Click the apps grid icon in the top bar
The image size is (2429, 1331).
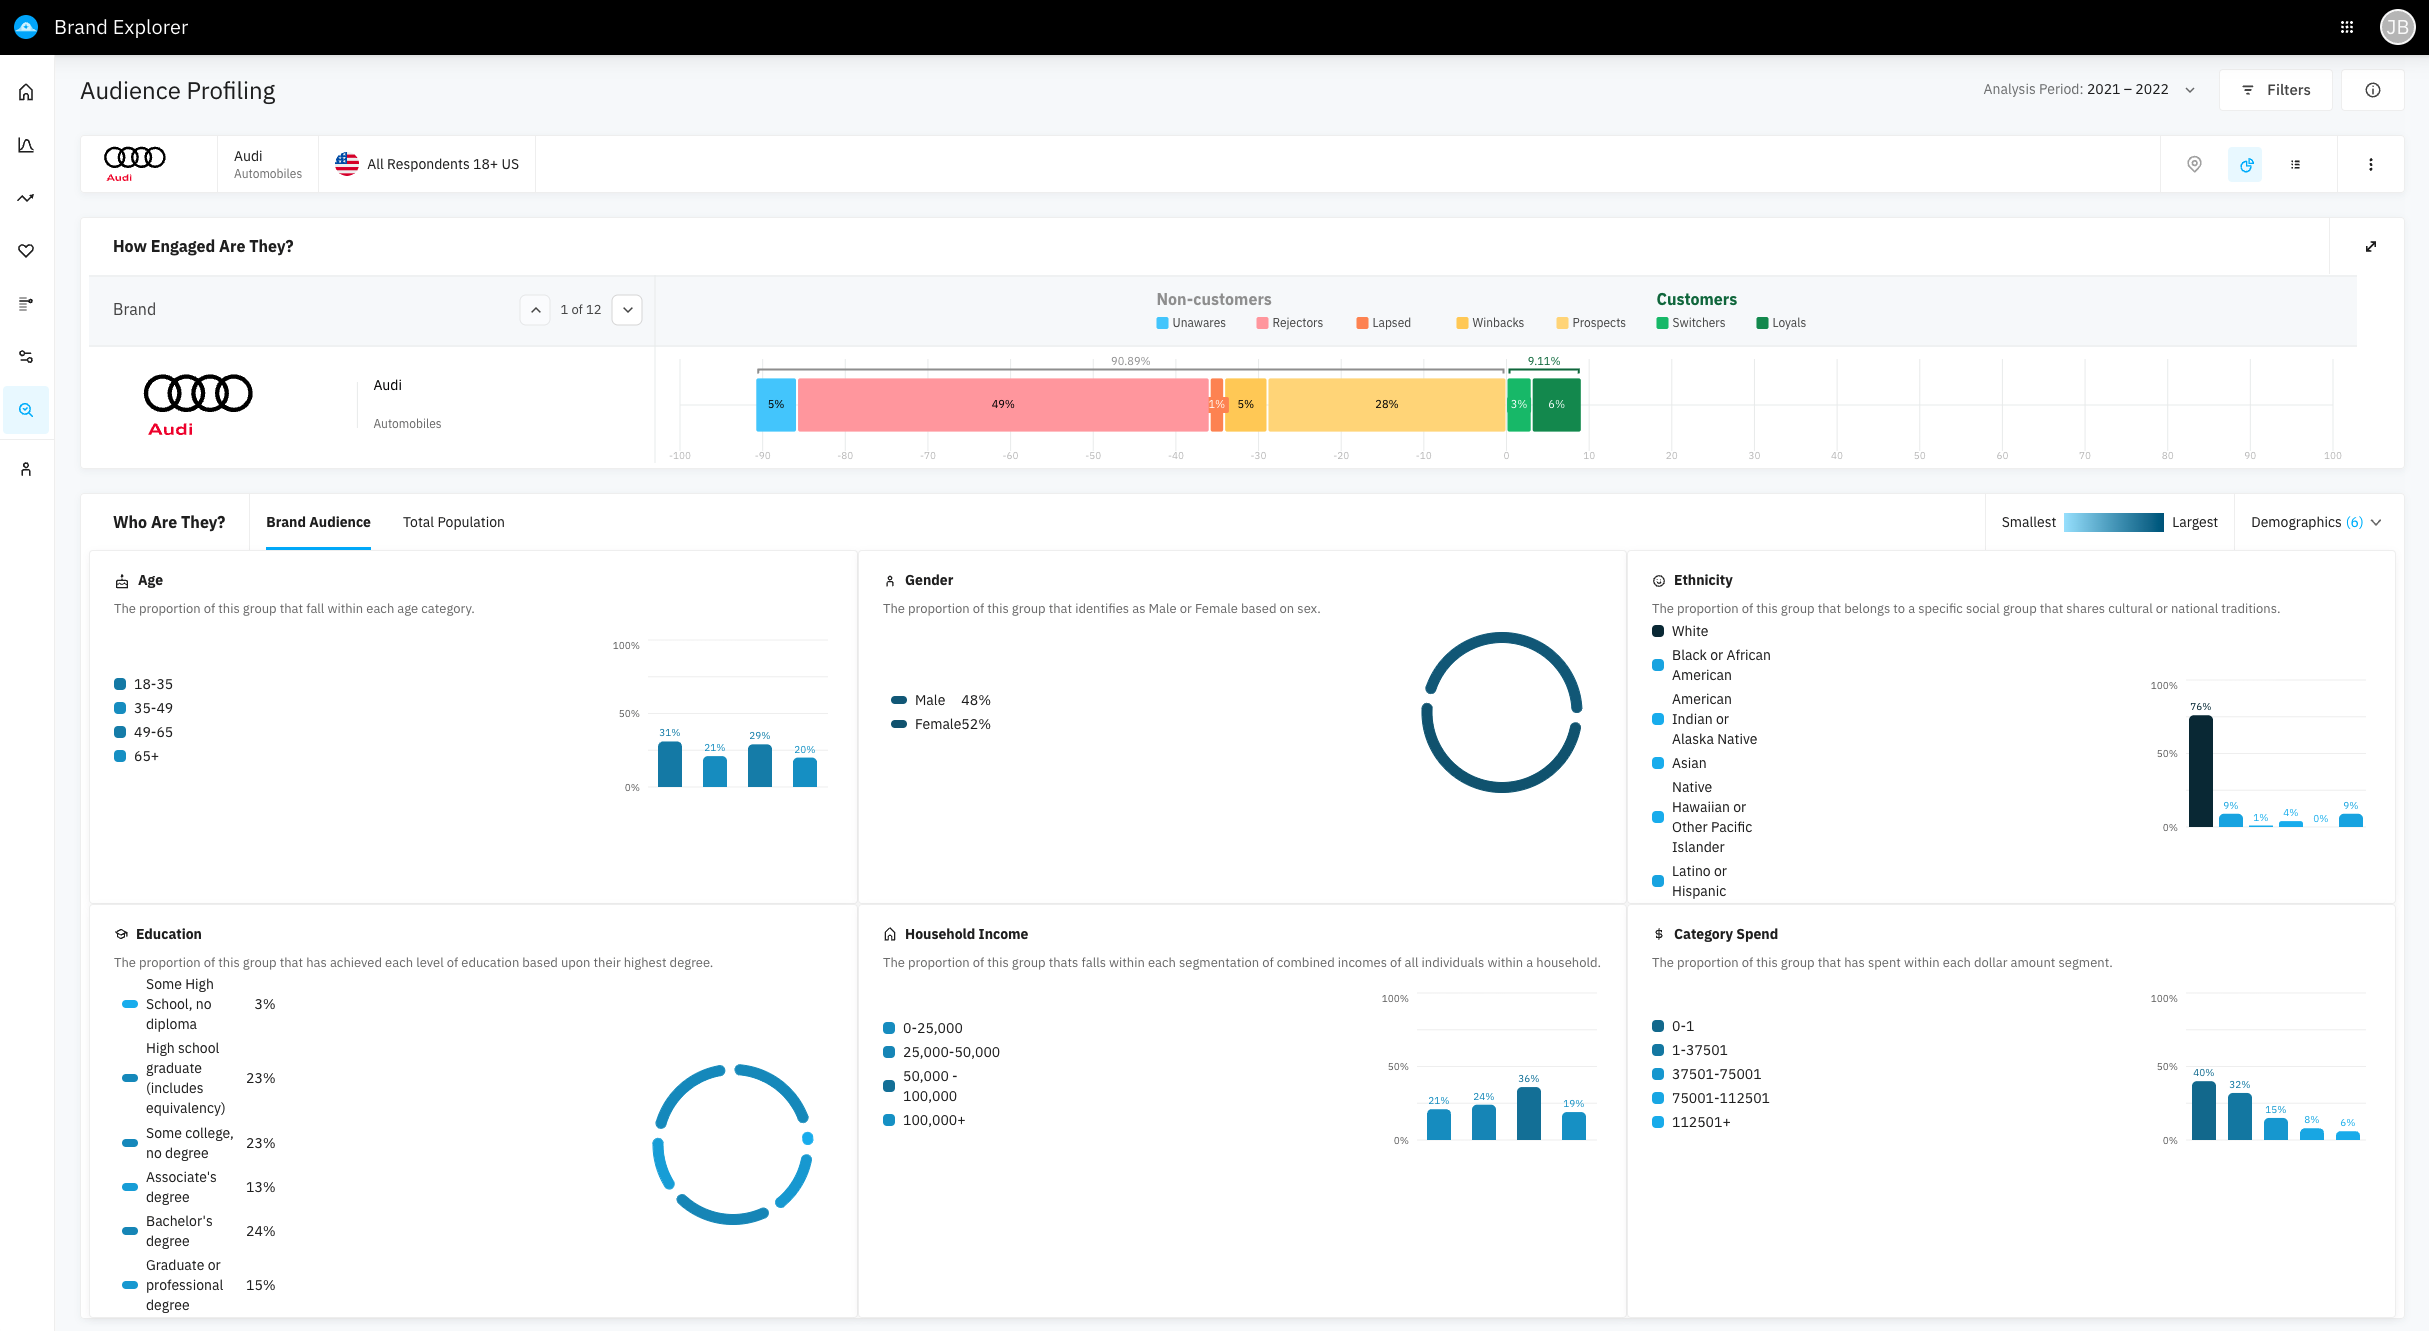click(2347, 27)
